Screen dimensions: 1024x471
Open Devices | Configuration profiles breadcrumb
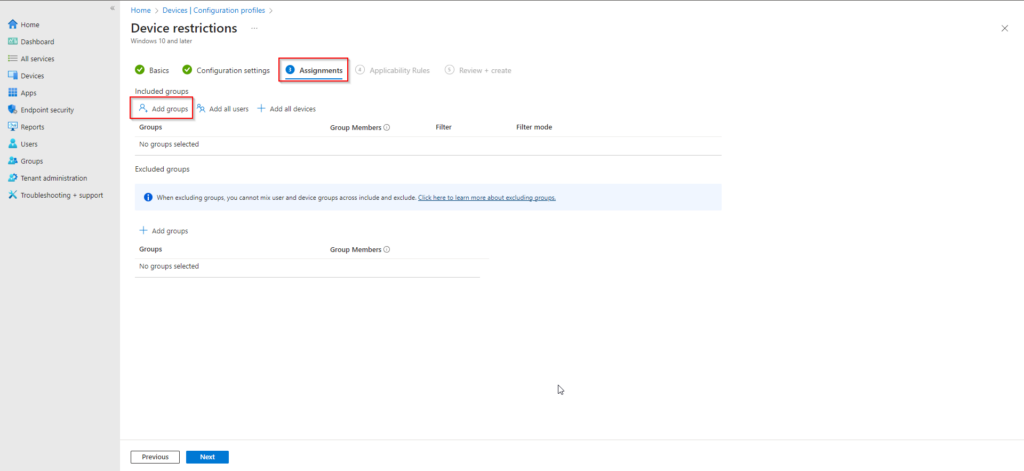pyautogui.click(x=214, y=10)
